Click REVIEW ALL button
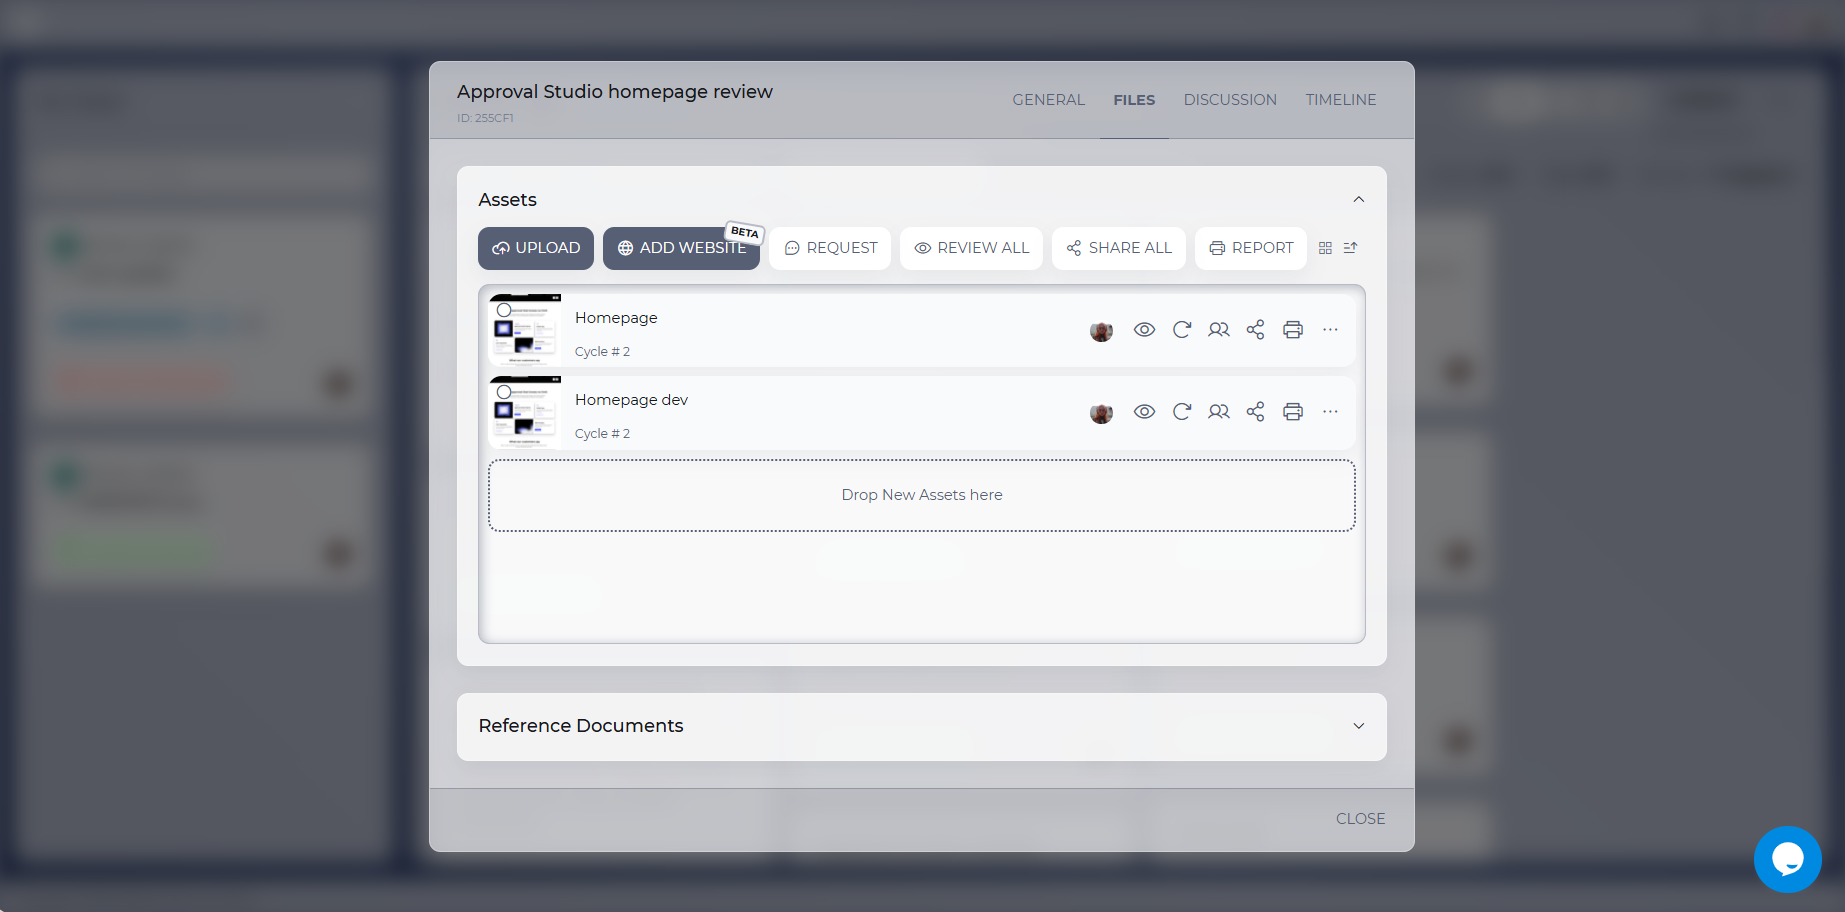Viewport: 1845px width, 912px height. point(971,248)
